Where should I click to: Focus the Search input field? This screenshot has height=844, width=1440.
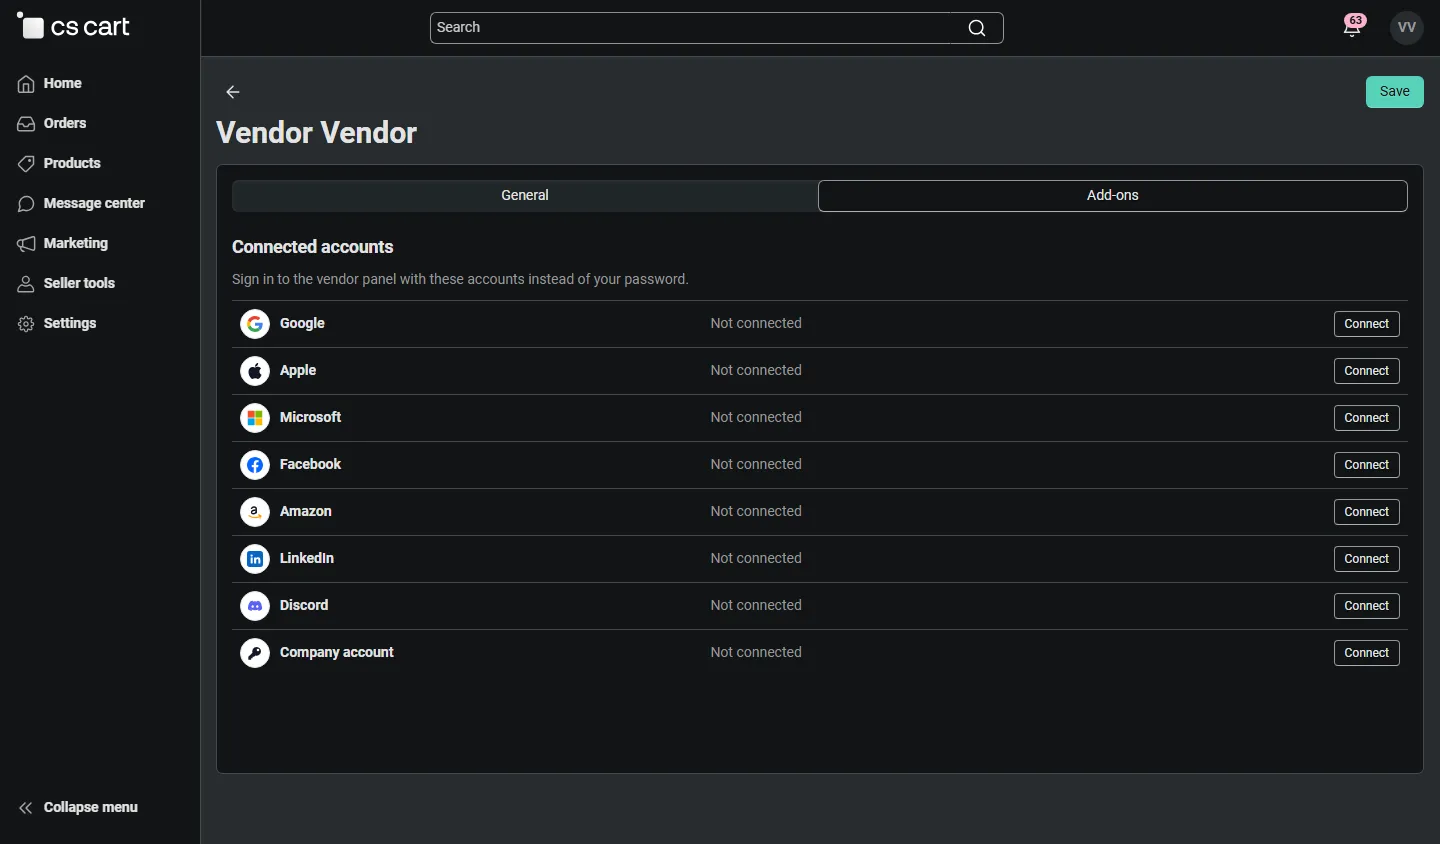[x=716, y=28]
